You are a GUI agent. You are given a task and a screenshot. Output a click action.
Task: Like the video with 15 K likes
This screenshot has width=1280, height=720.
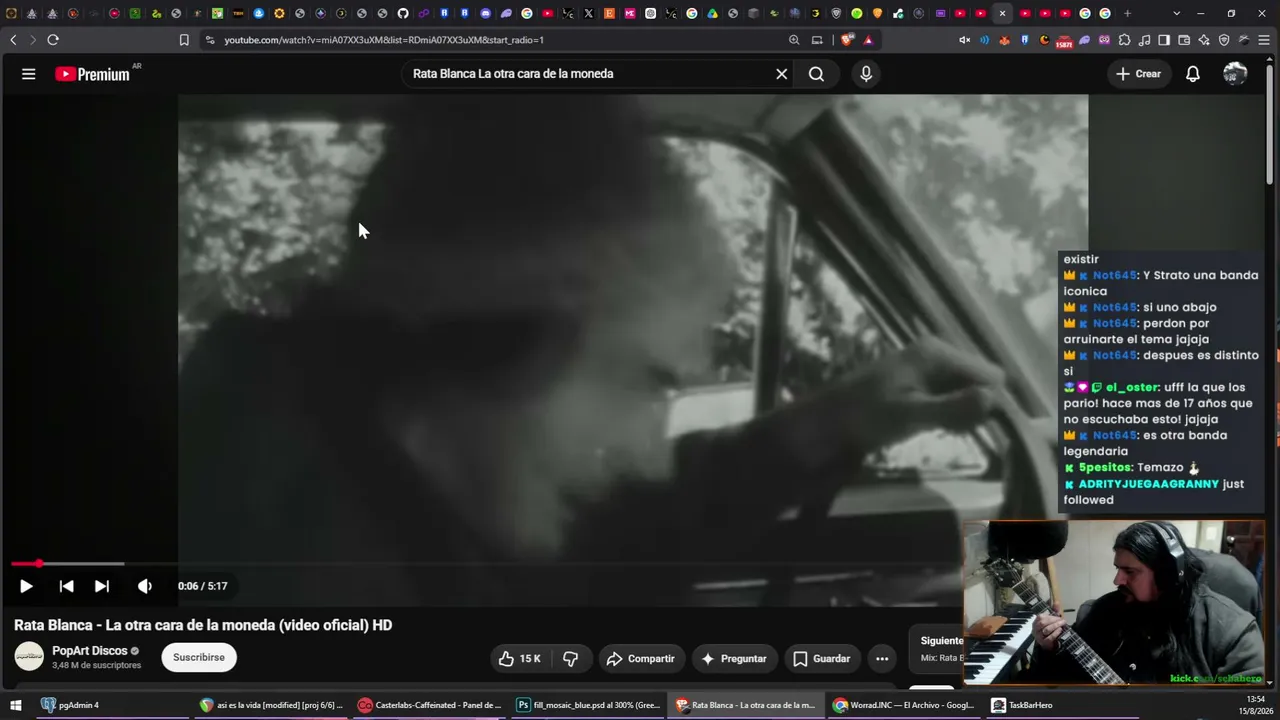coord(520,659)
